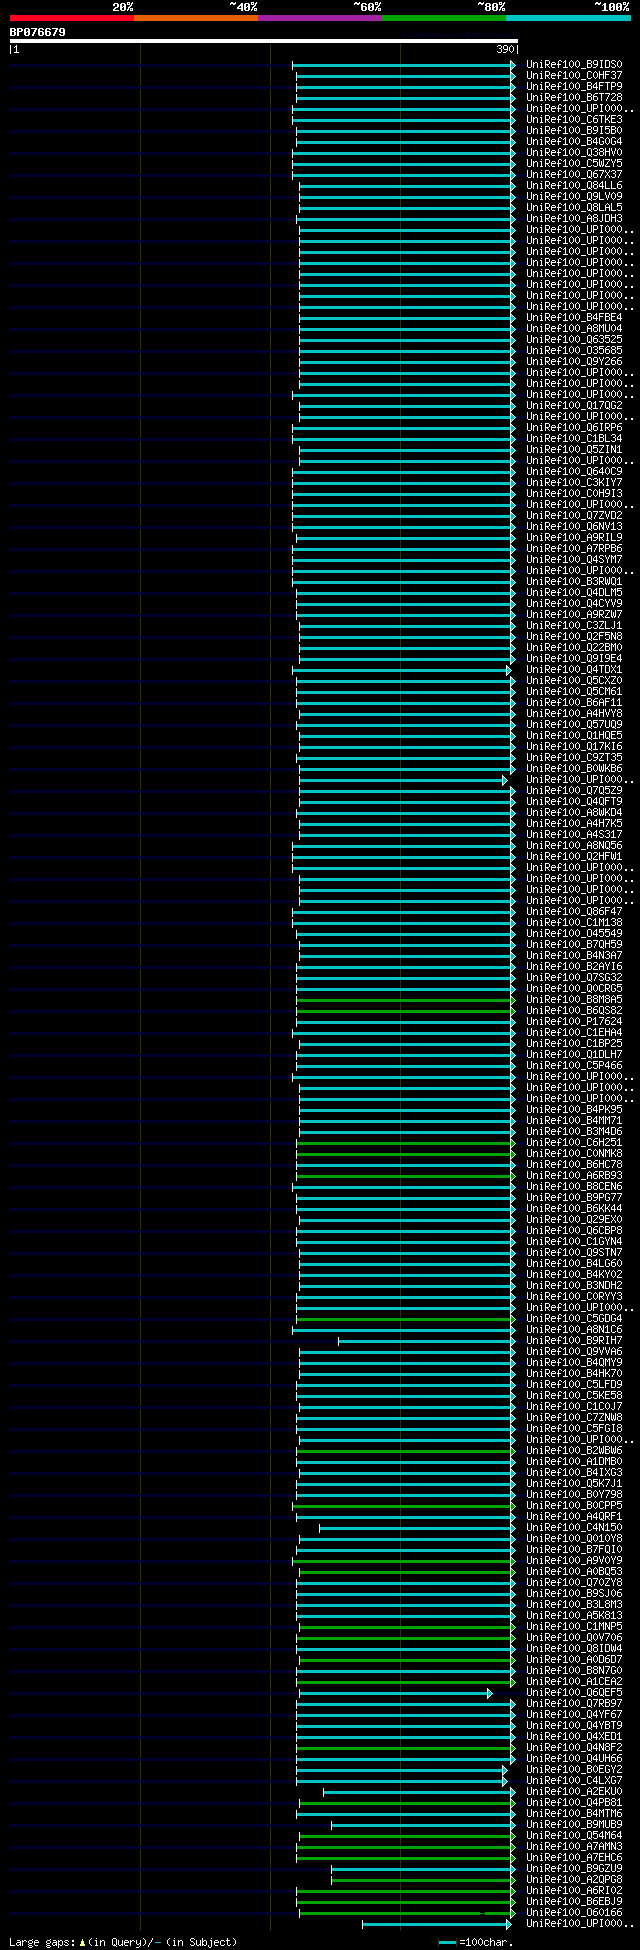Click UniRef100_B9RIH7 label

point(574,1340)
